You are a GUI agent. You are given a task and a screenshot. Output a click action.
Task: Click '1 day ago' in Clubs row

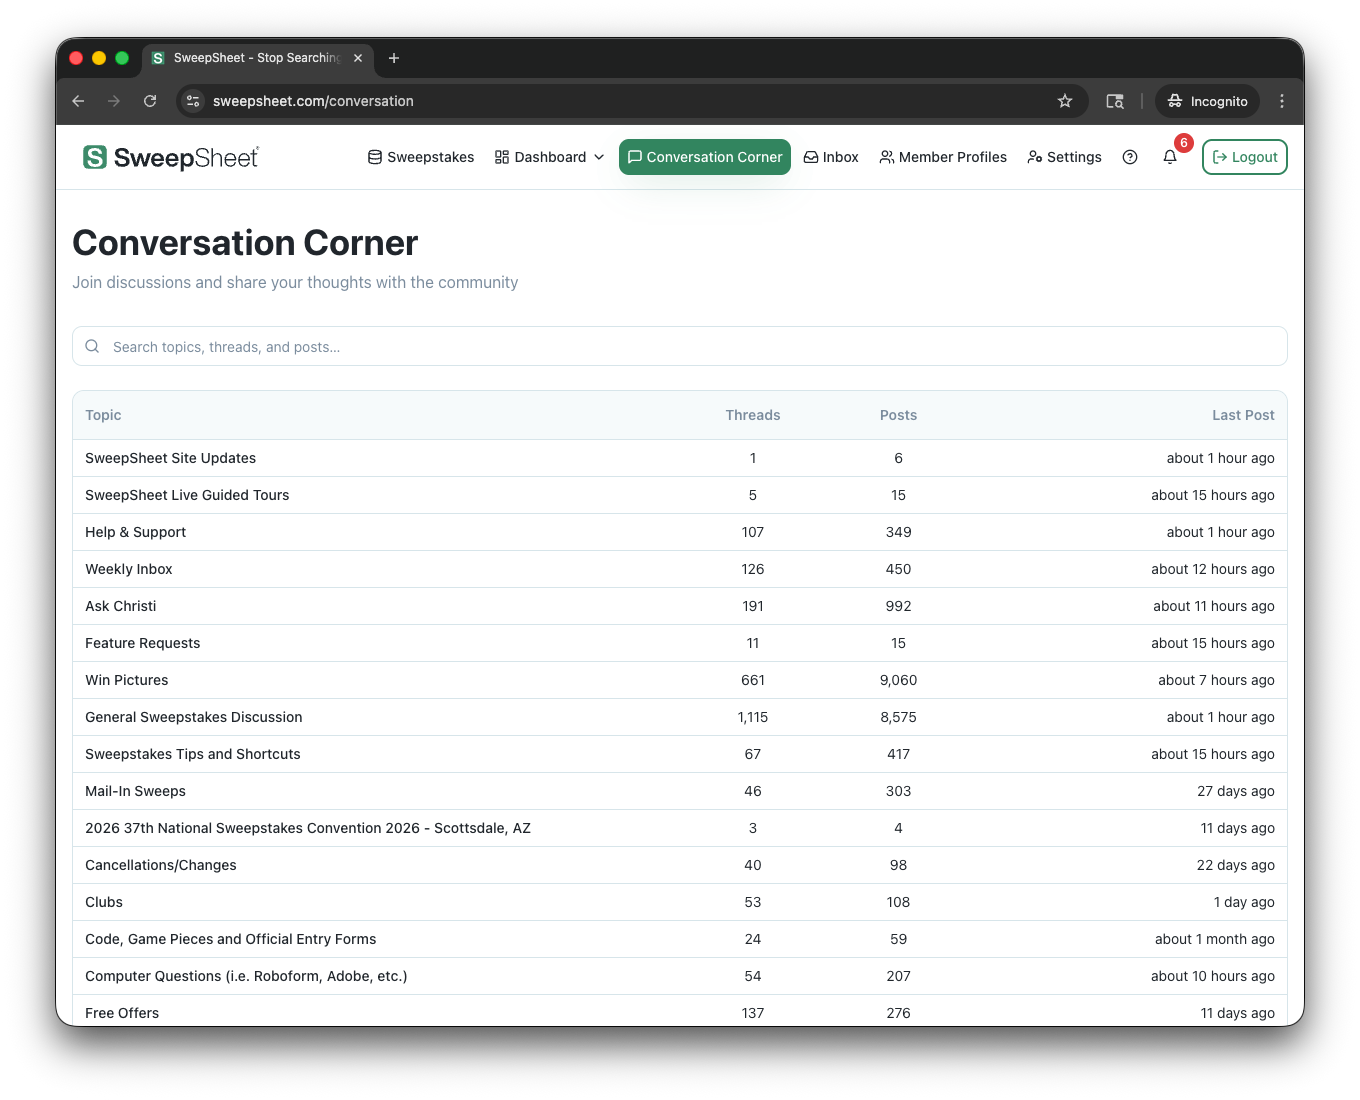pyautogui.click(x=1244, y=902)
